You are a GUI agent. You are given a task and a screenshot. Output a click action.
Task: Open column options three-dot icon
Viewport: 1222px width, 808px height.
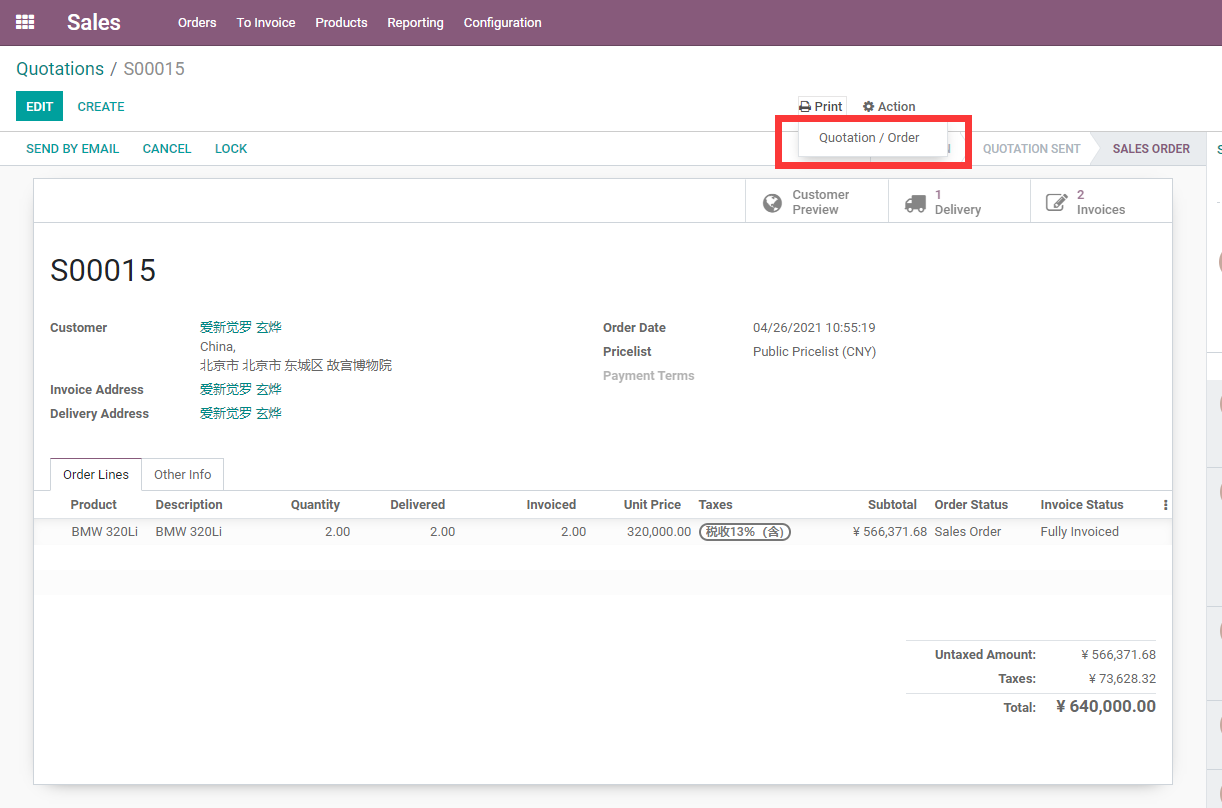(x=1165, y=505)
